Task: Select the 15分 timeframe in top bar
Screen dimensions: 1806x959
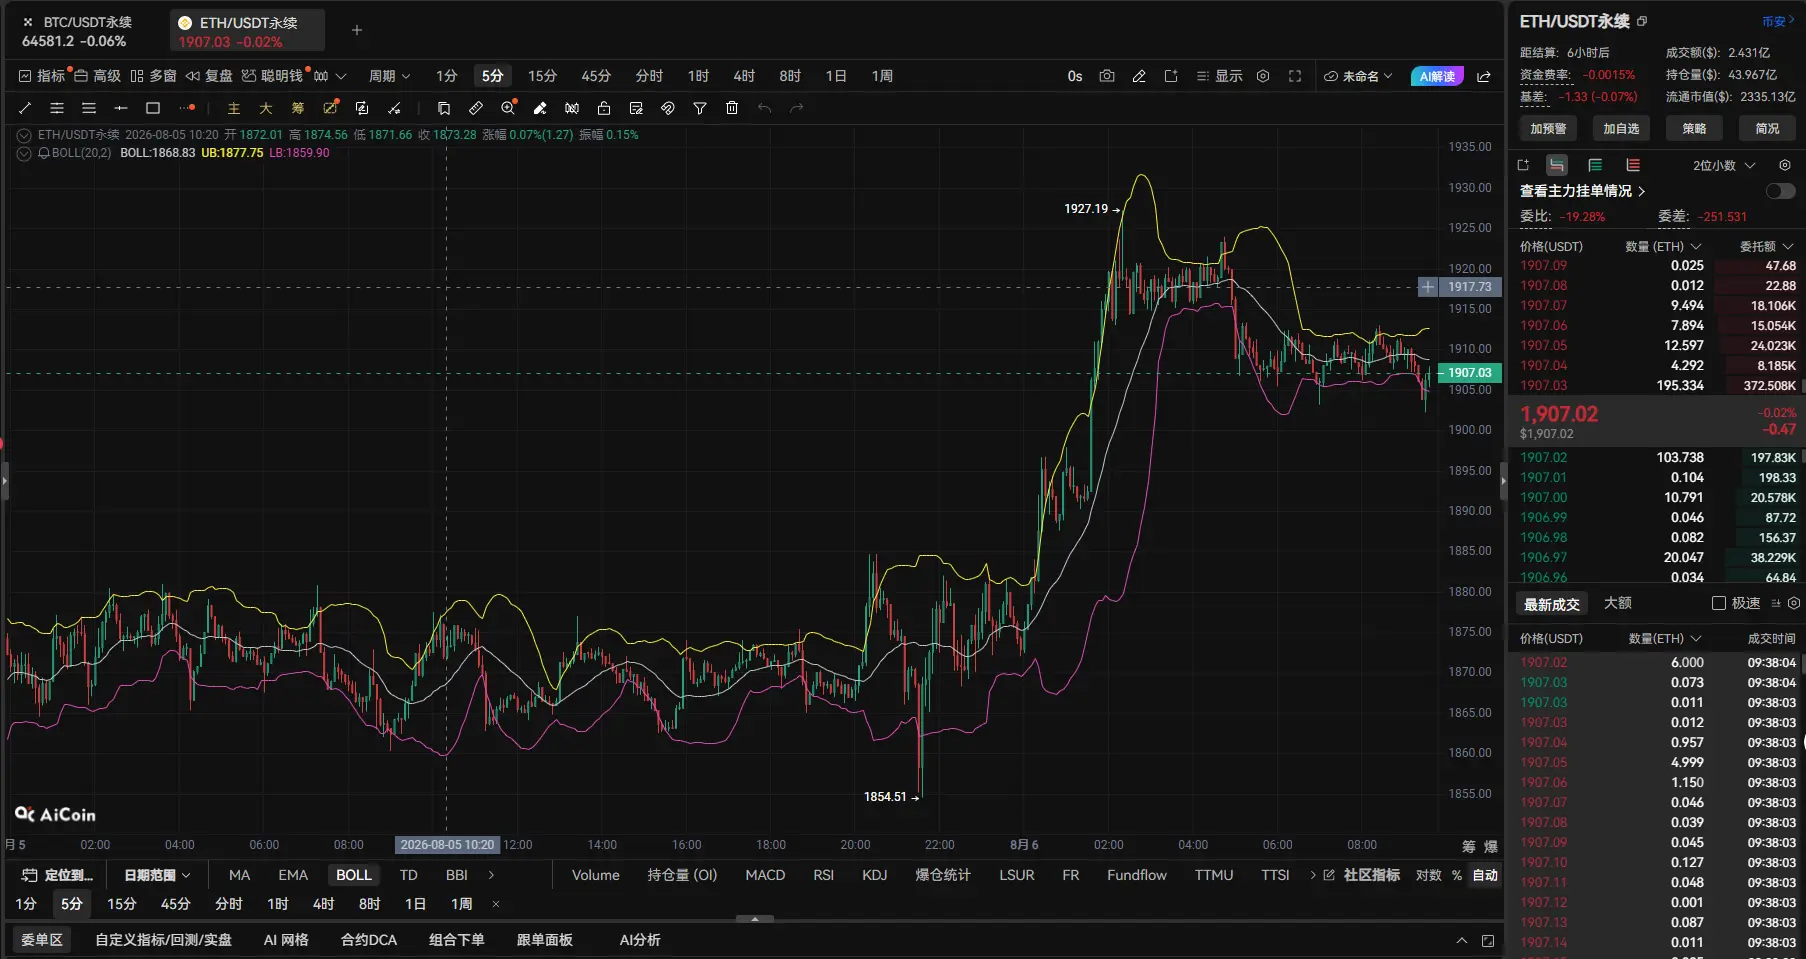Action: 542,76
